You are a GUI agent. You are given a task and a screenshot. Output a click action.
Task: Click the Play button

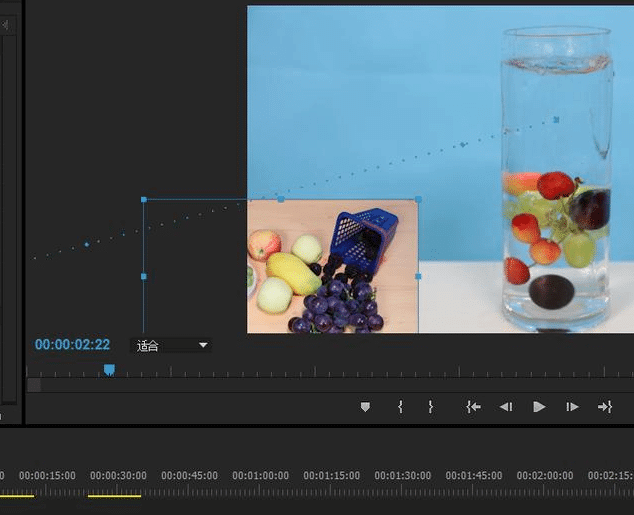539,407
